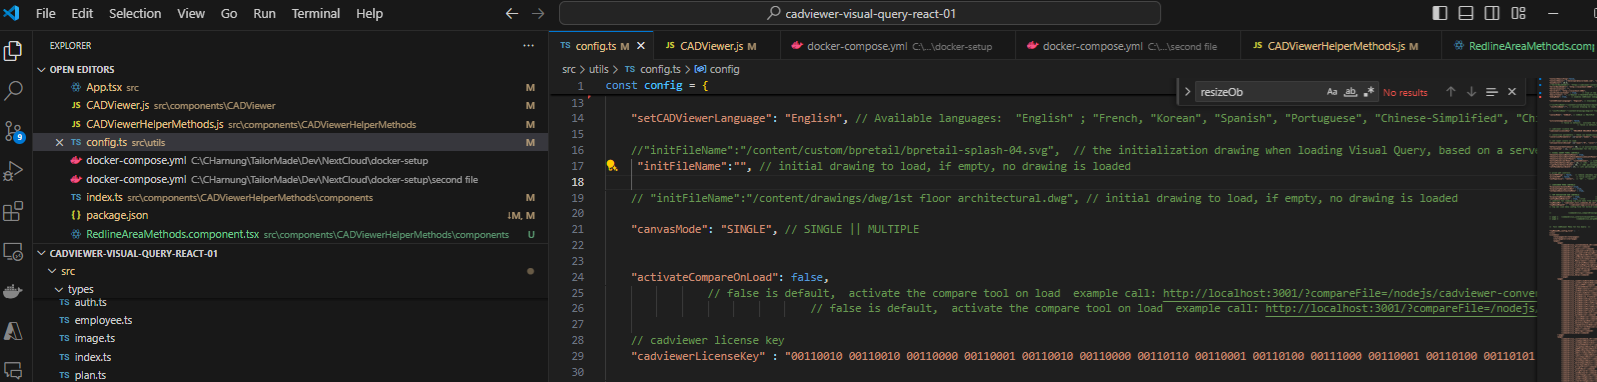
Task: Open Remote Explorer view
Action: tap(14, 251)
